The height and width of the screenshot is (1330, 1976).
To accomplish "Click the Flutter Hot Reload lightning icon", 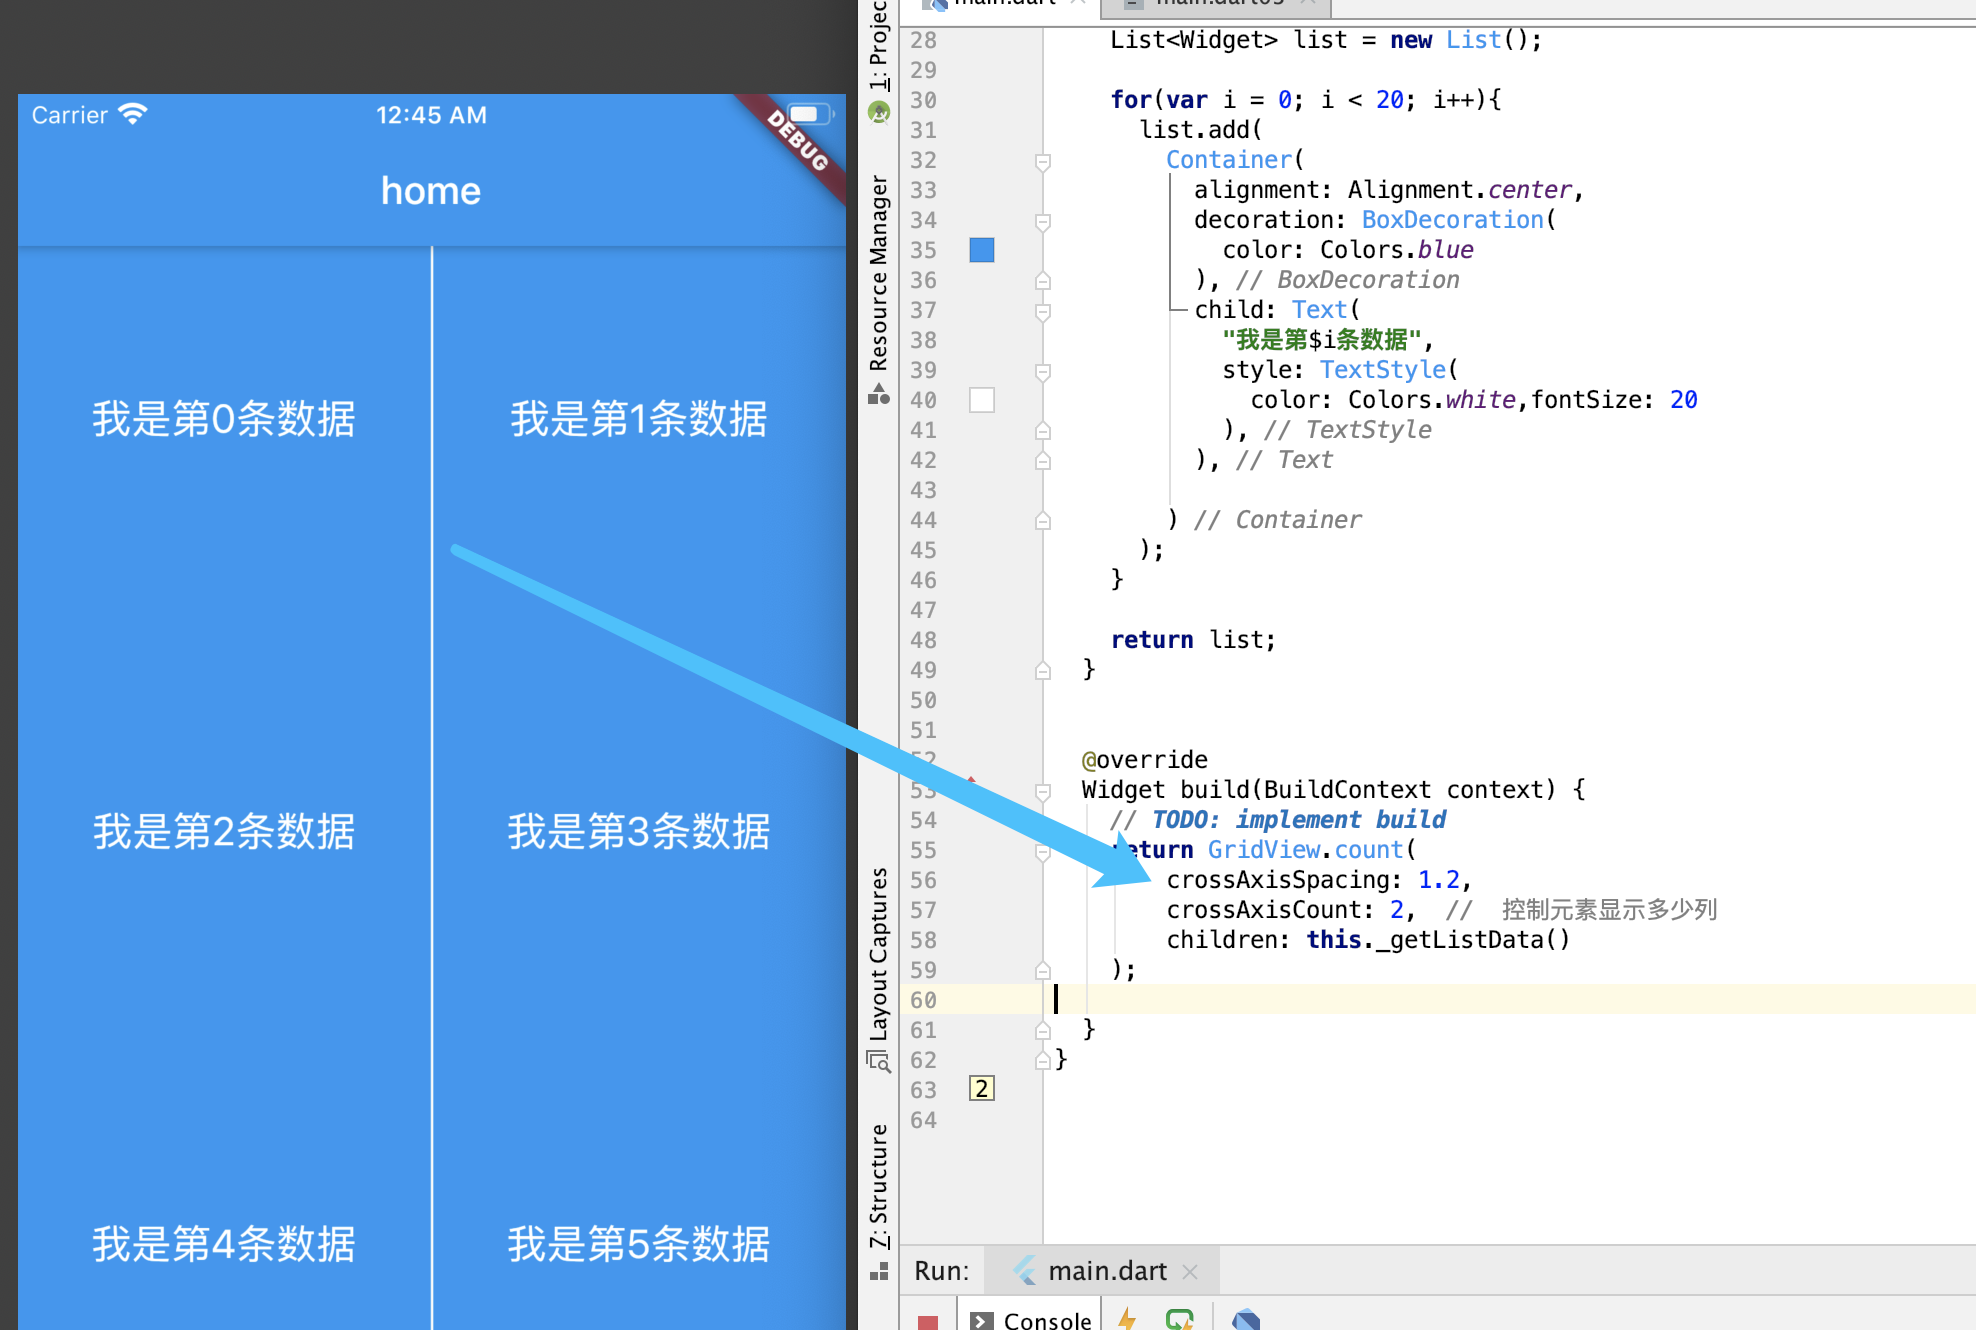I will 1127,1318.
